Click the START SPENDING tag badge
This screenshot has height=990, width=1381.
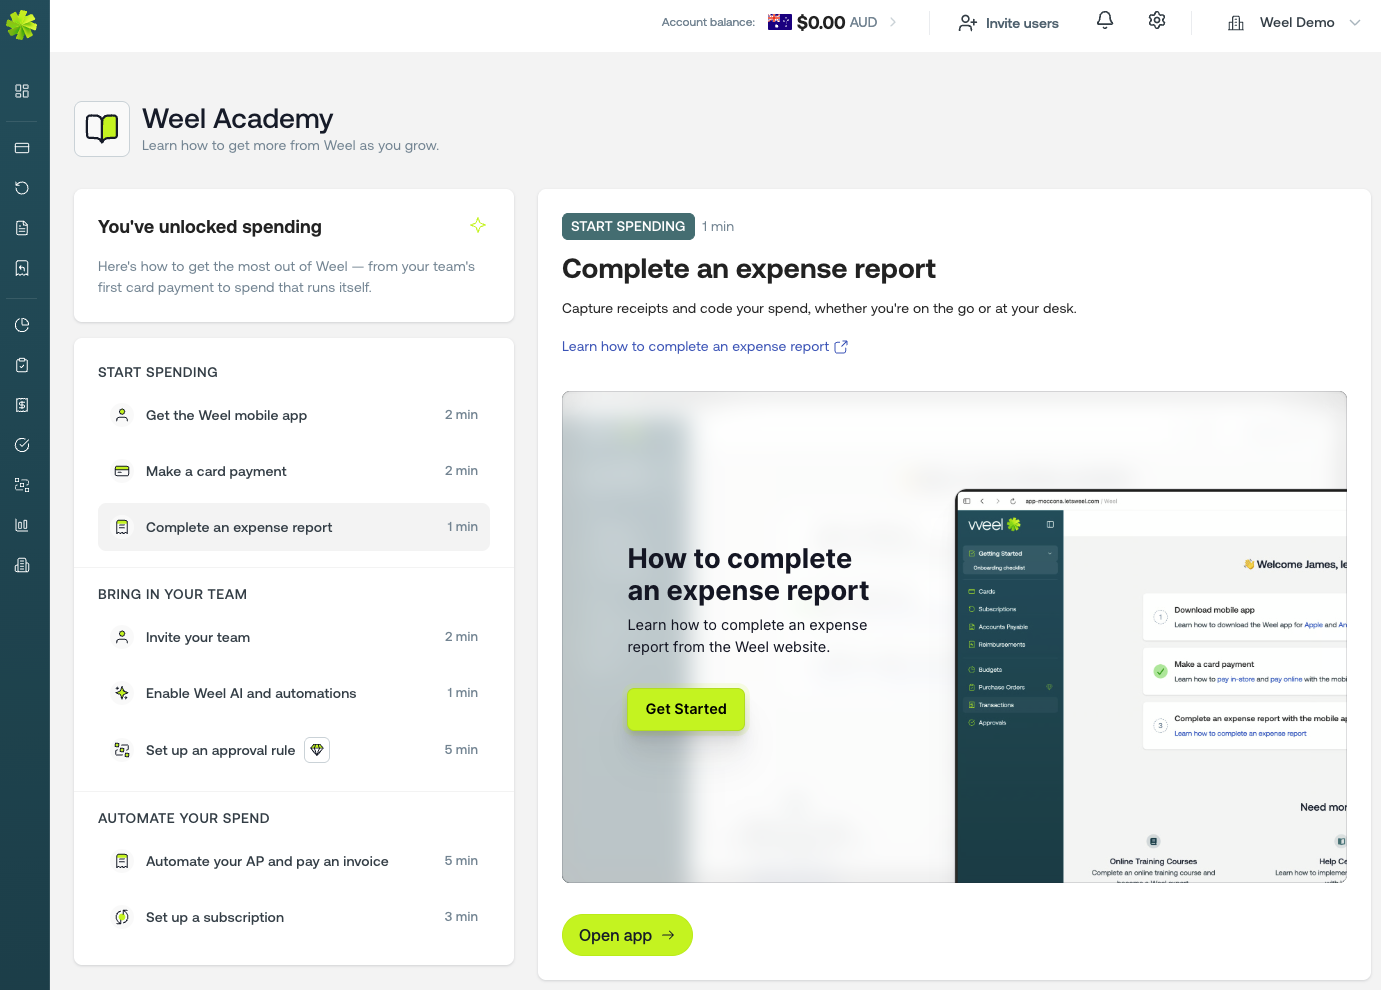(x=628, y=227)
